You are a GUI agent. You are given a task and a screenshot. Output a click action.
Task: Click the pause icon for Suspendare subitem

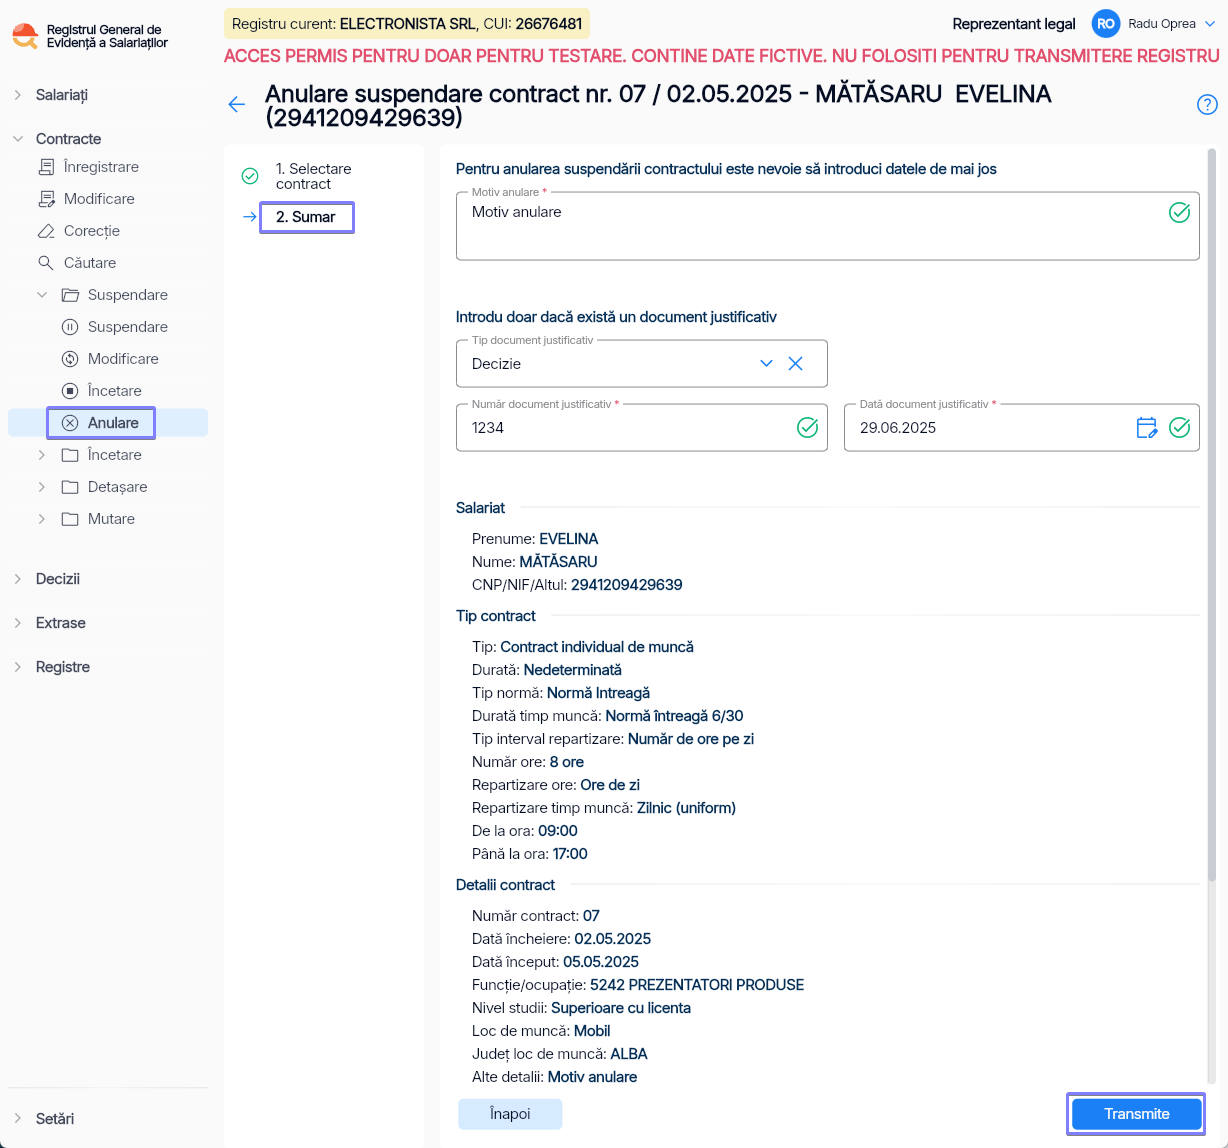[70, 327]
